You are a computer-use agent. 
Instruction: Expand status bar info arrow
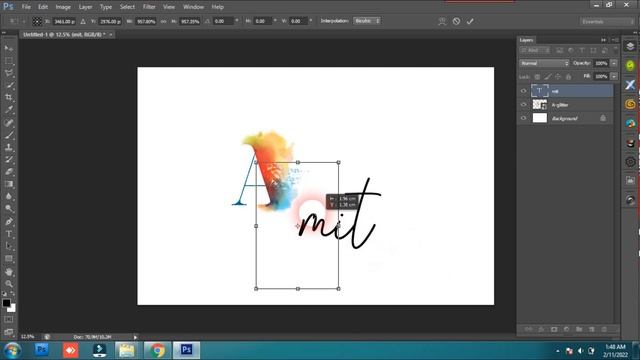(136, 337)
